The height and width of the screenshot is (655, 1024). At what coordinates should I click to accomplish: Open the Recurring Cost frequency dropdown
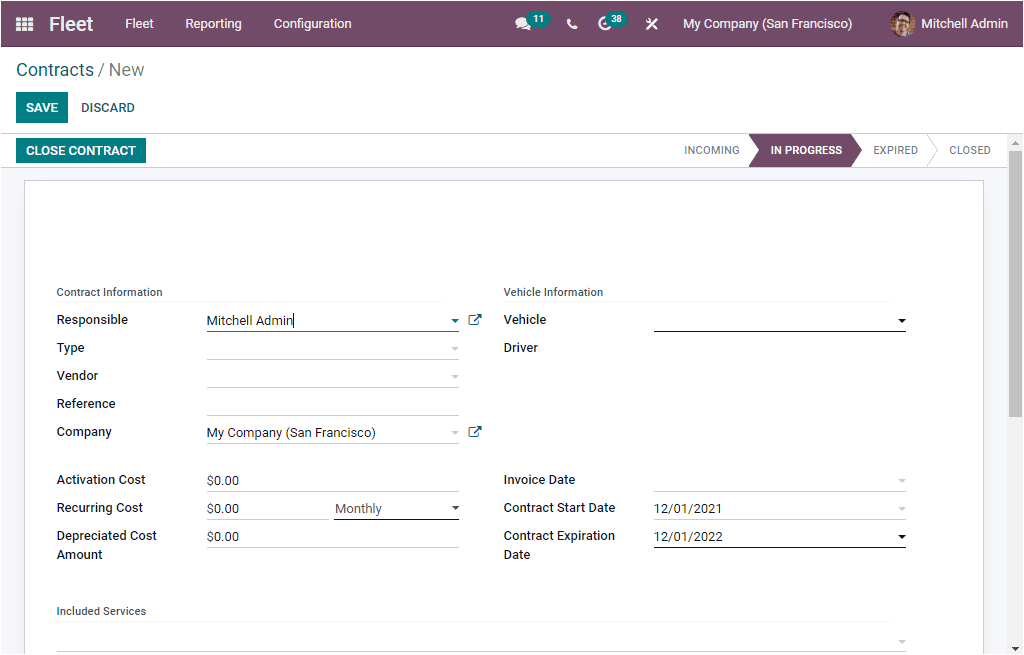[455, 508]
